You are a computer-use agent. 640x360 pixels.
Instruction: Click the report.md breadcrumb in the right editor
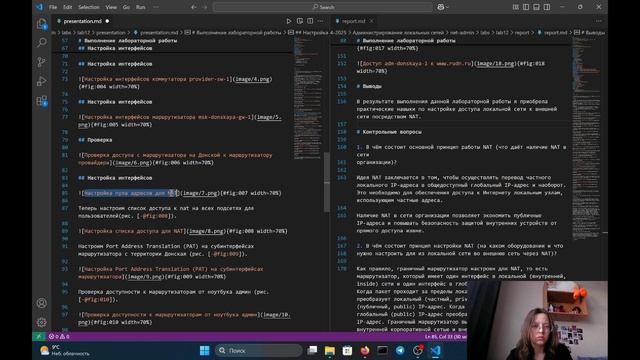click(555, 33)
